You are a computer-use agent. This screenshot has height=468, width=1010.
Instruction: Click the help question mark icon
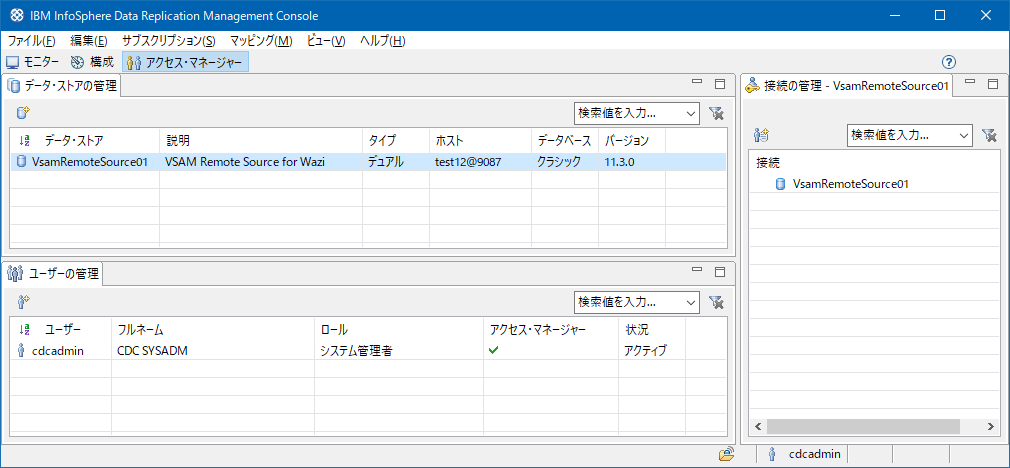[949, 62]
